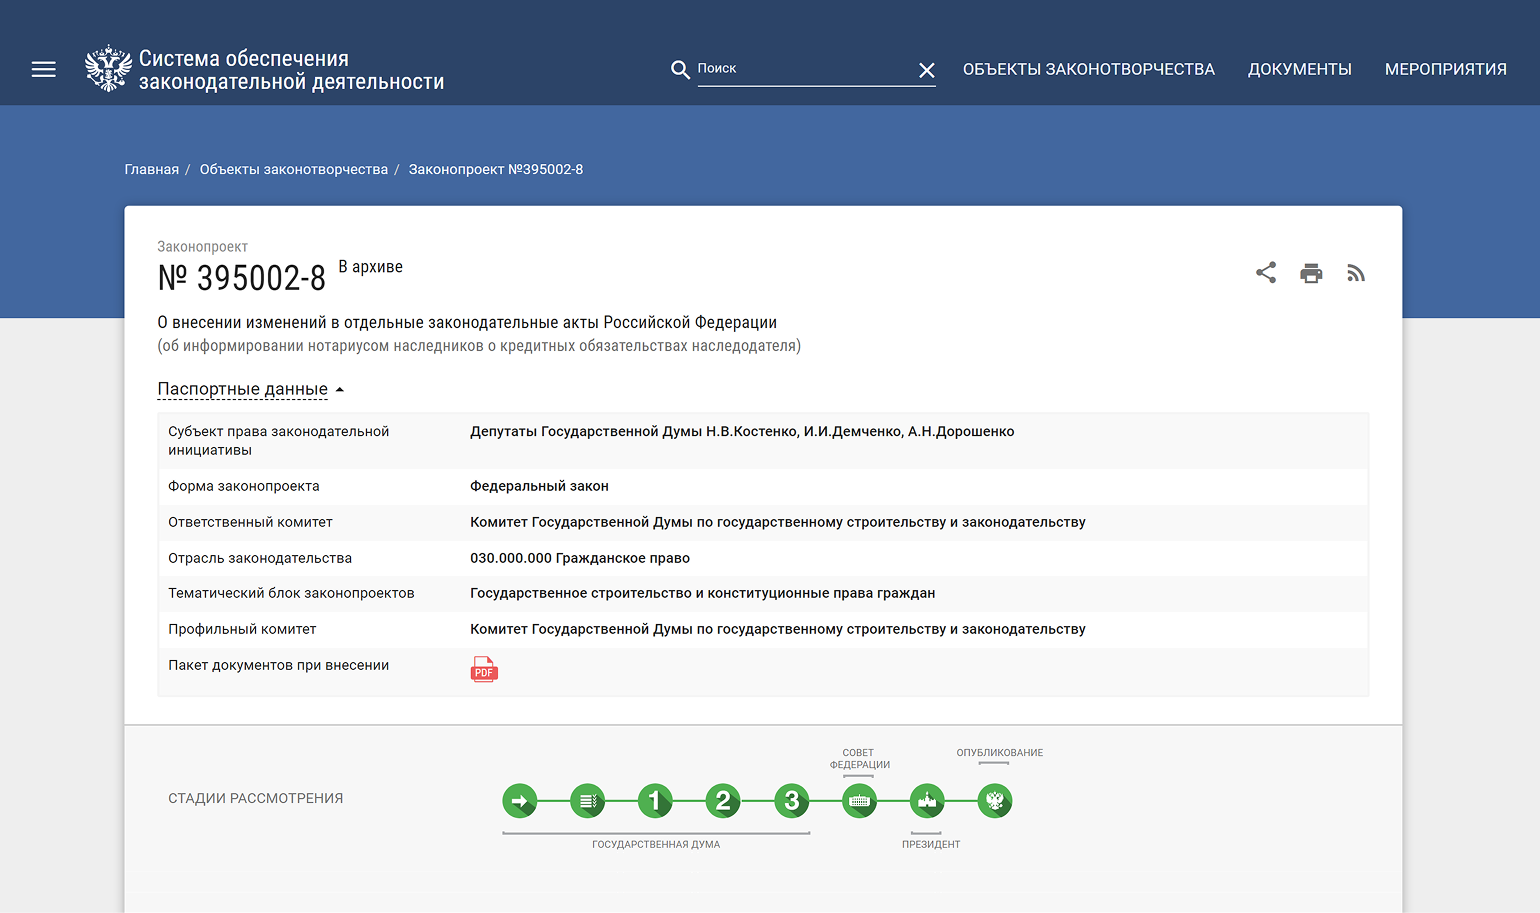Click Ответственный комитет committee value
The width and height of the screenshot is (1540, 913).
point(778,522)
